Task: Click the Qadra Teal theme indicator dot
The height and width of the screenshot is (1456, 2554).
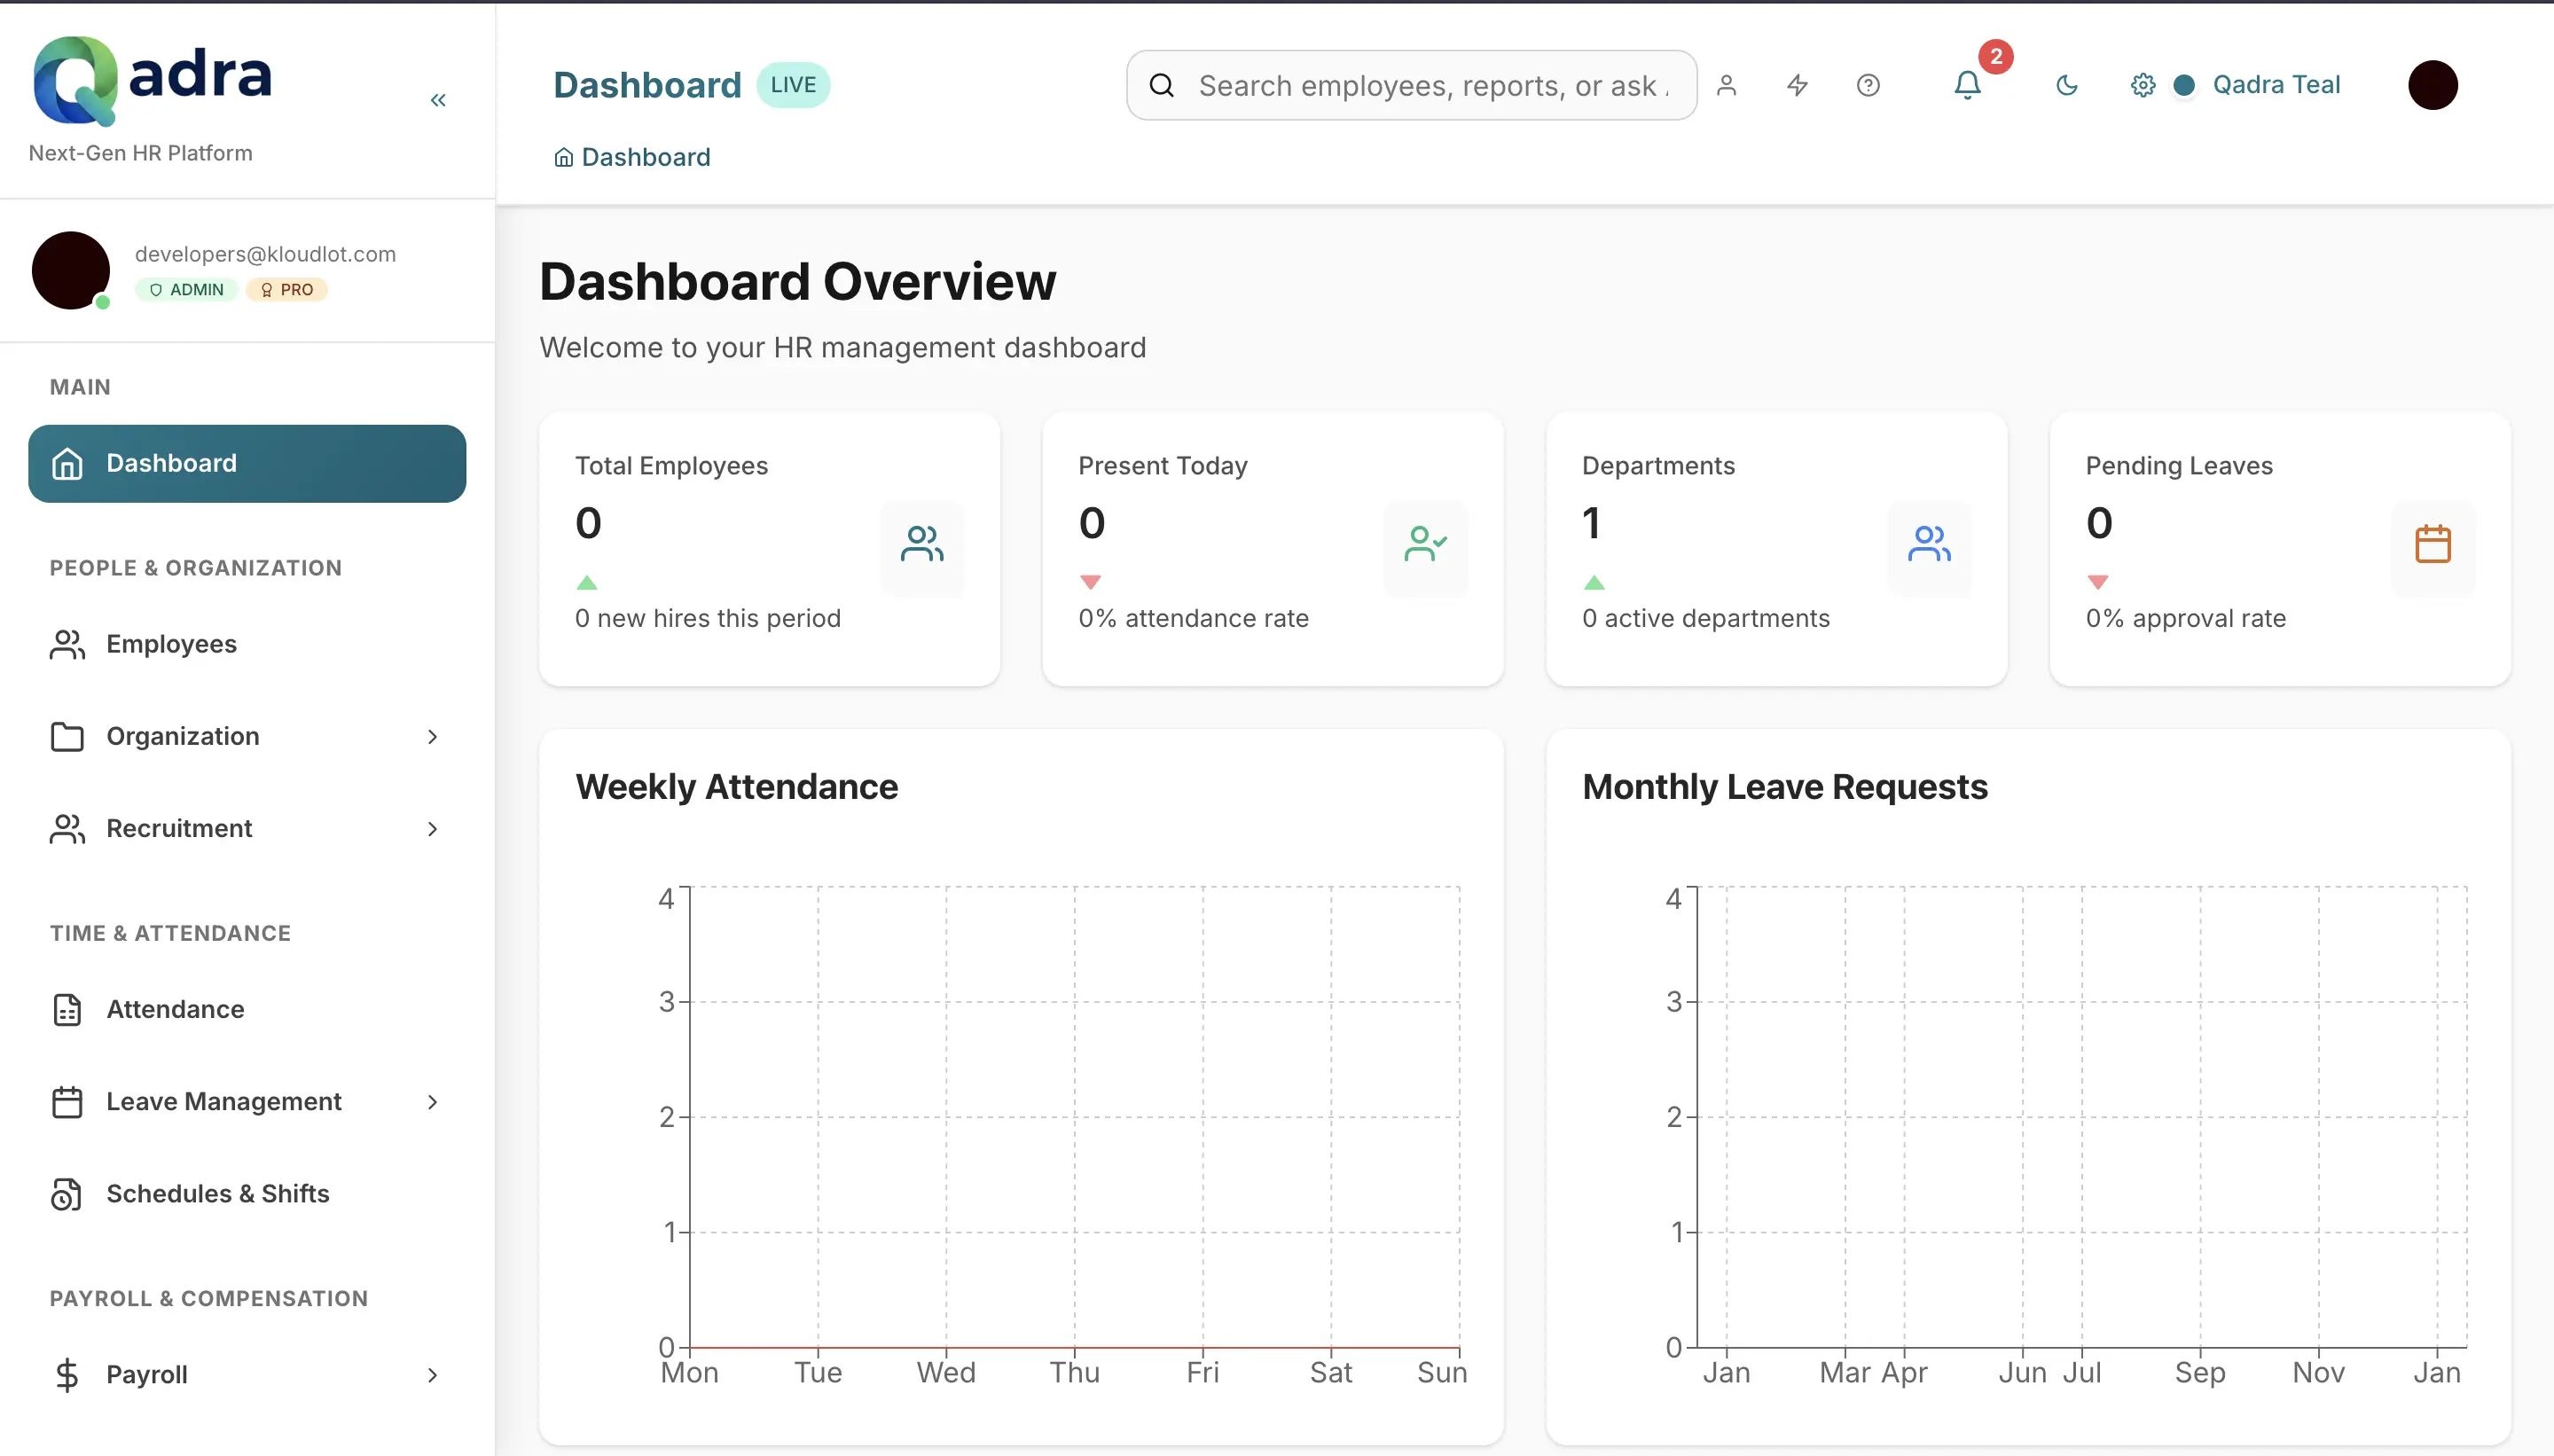Action: pos(2184,85)
